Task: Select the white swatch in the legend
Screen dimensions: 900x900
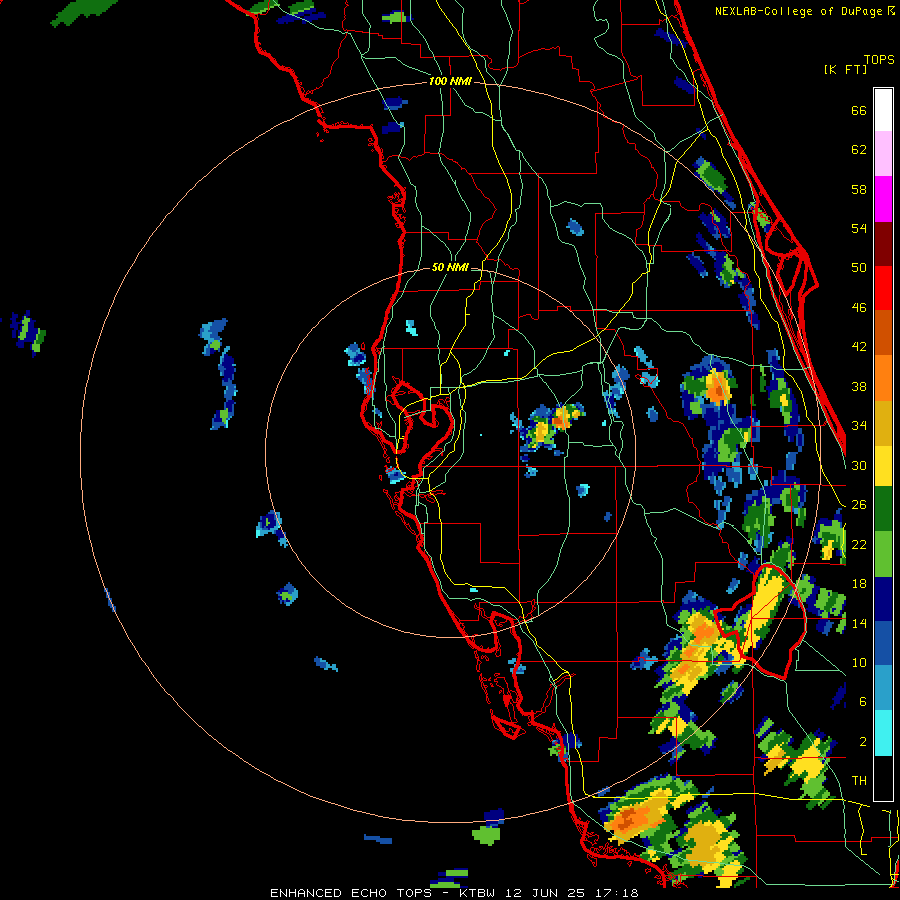Action: 883,110
